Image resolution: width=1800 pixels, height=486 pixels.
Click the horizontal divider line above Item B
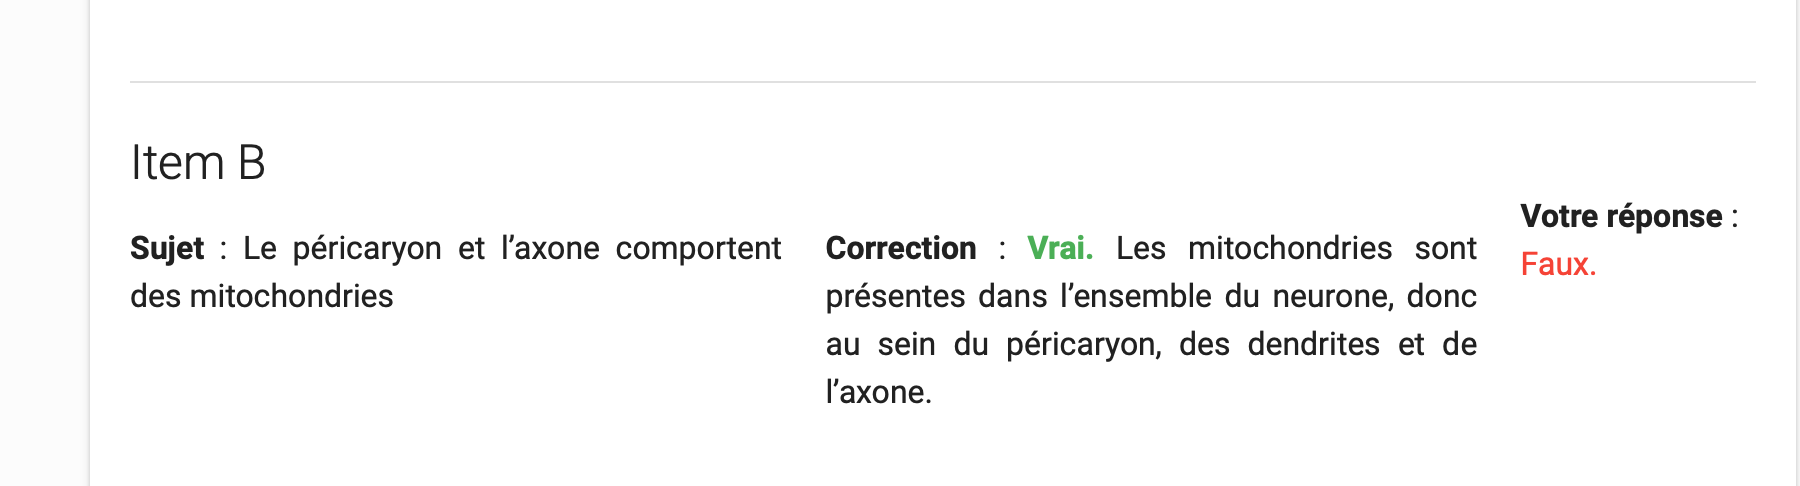click(x=943, y=82)
